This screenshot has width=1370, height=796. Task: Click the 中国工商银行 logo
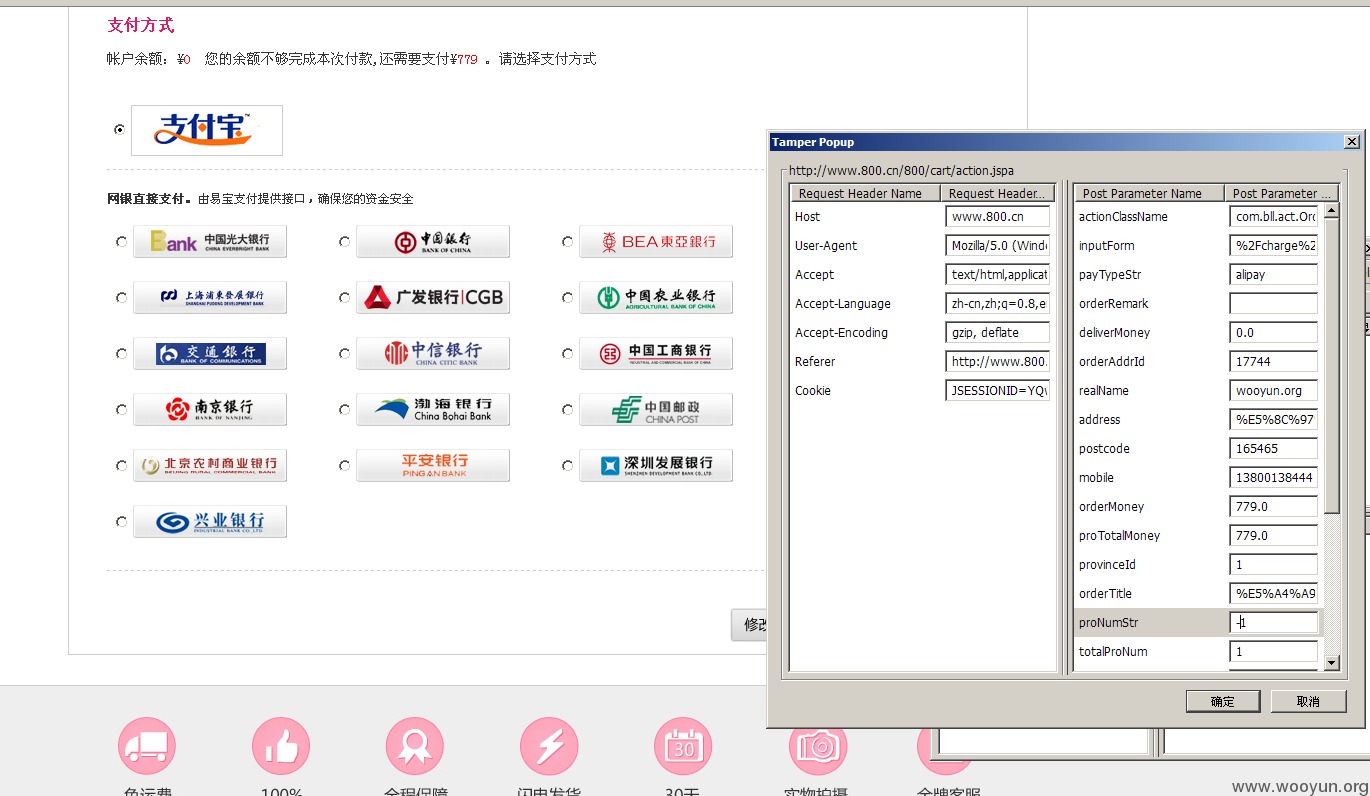(656, 353)
